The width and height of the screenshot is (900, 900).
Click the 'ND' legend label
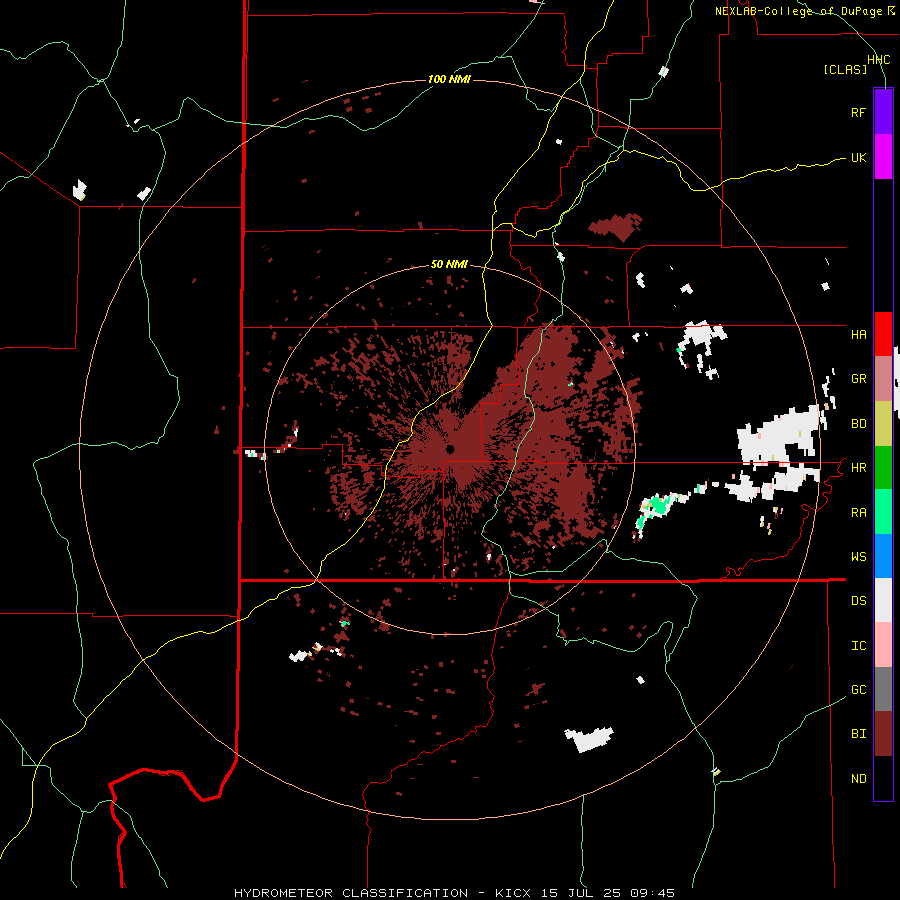858,778
